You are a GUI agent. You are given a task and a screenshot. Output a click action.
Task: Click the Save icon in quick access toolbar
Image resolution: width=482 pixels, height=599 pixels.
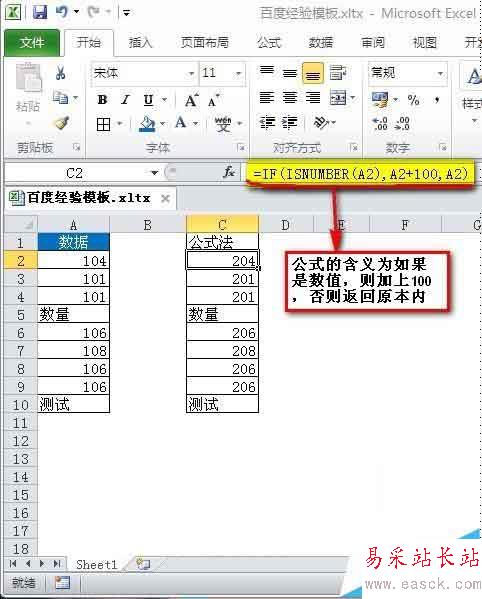[x=40, y=12]
